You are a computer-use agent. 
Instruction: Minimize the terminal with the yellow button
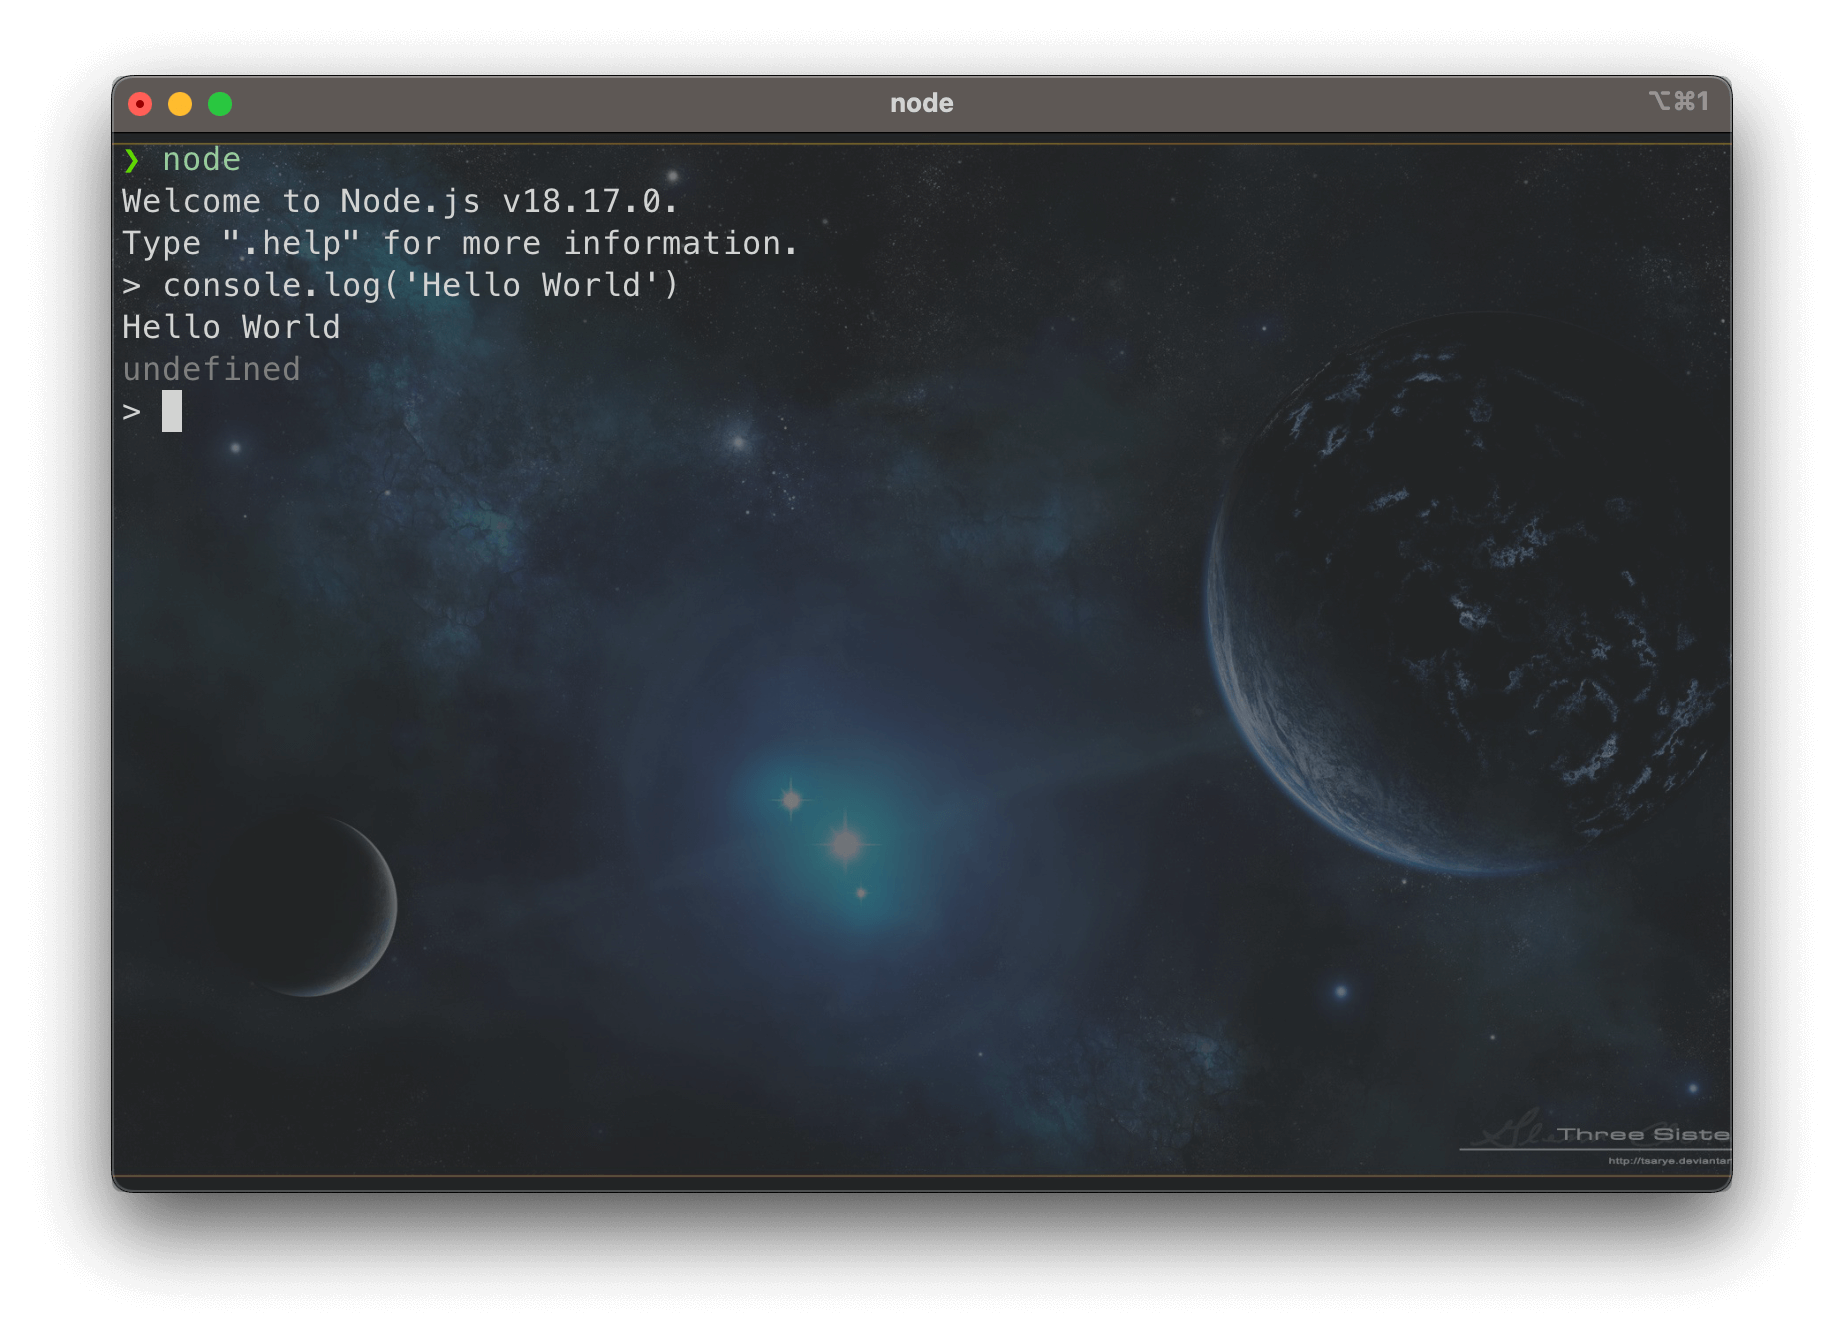coord(180,104)
